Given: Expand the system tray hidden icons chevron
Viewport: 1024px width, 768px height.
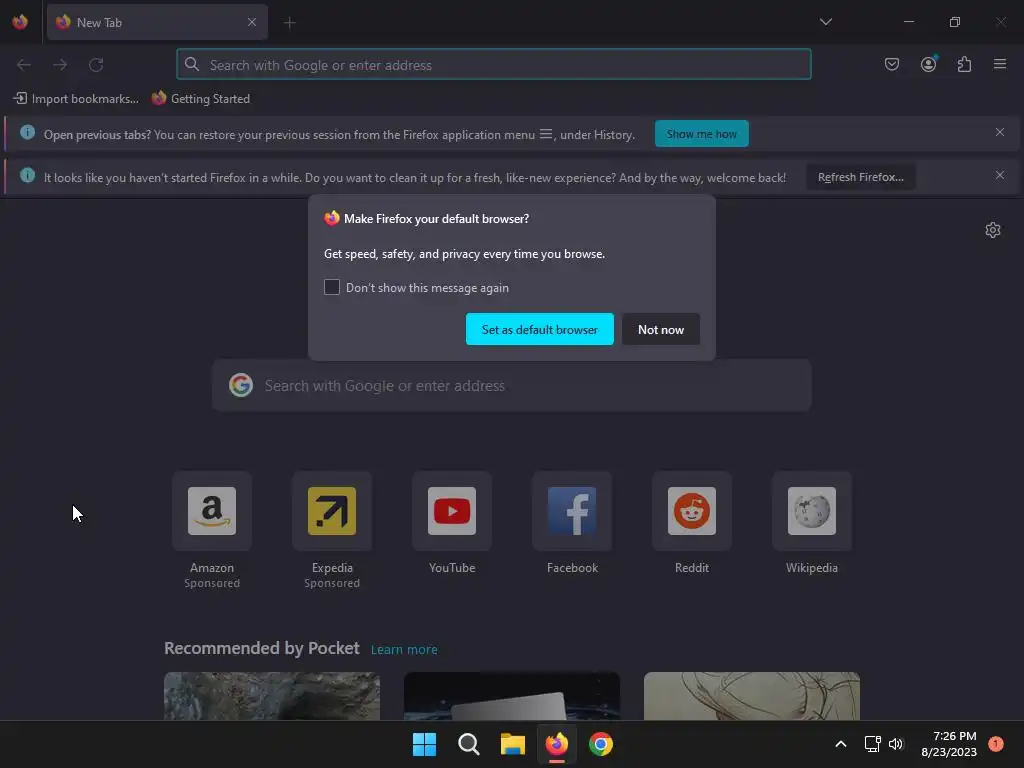Looking at the screenshot, I should click(840, 744).
